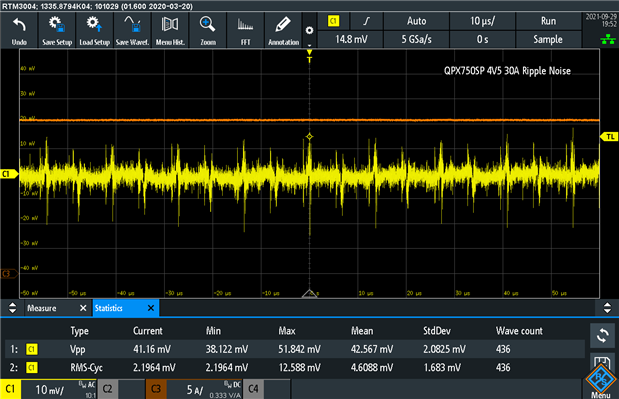Screen dimensions: 619x399
Task: Activate the Zoom tool
Action: [208, 30]
